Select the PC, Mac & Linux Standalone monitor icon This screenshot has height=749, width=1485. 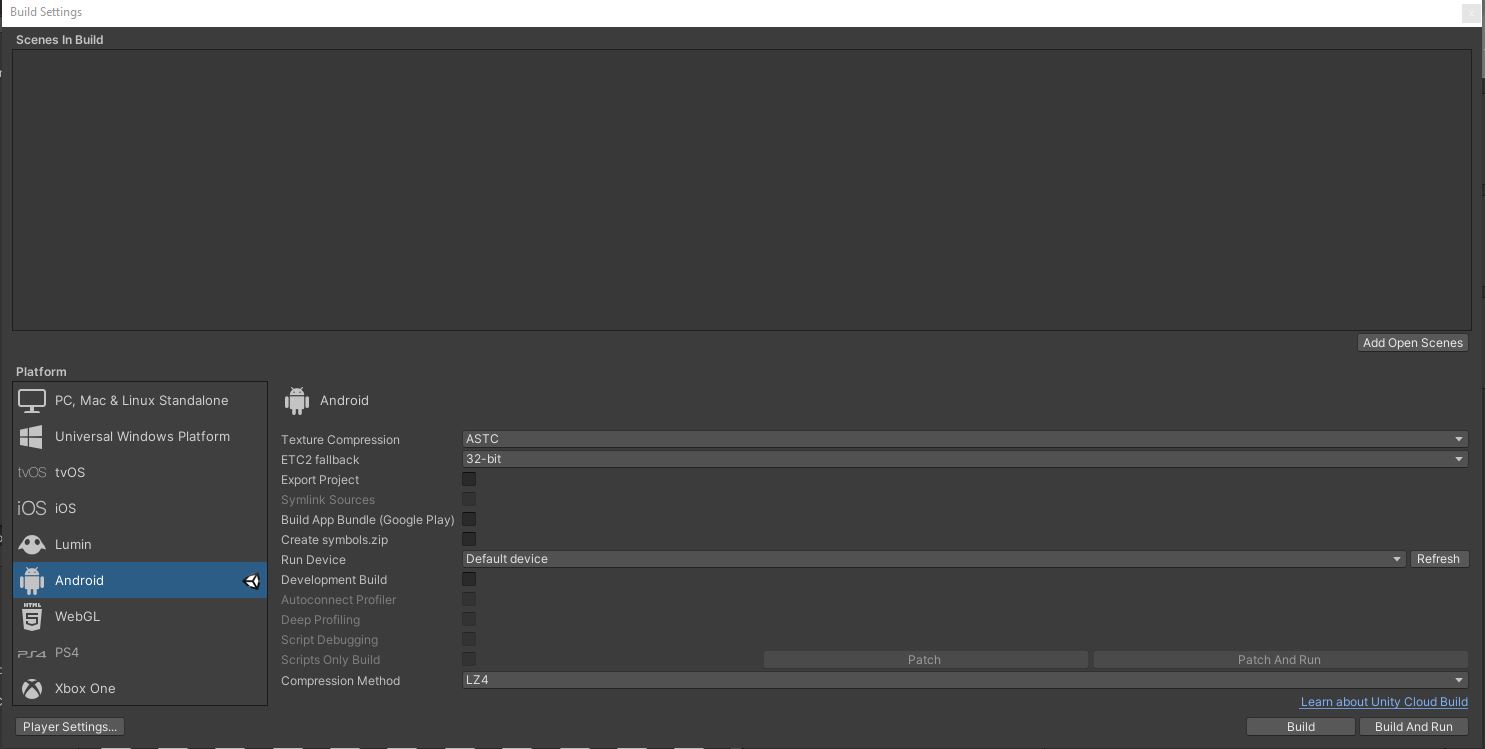(32, 401)
